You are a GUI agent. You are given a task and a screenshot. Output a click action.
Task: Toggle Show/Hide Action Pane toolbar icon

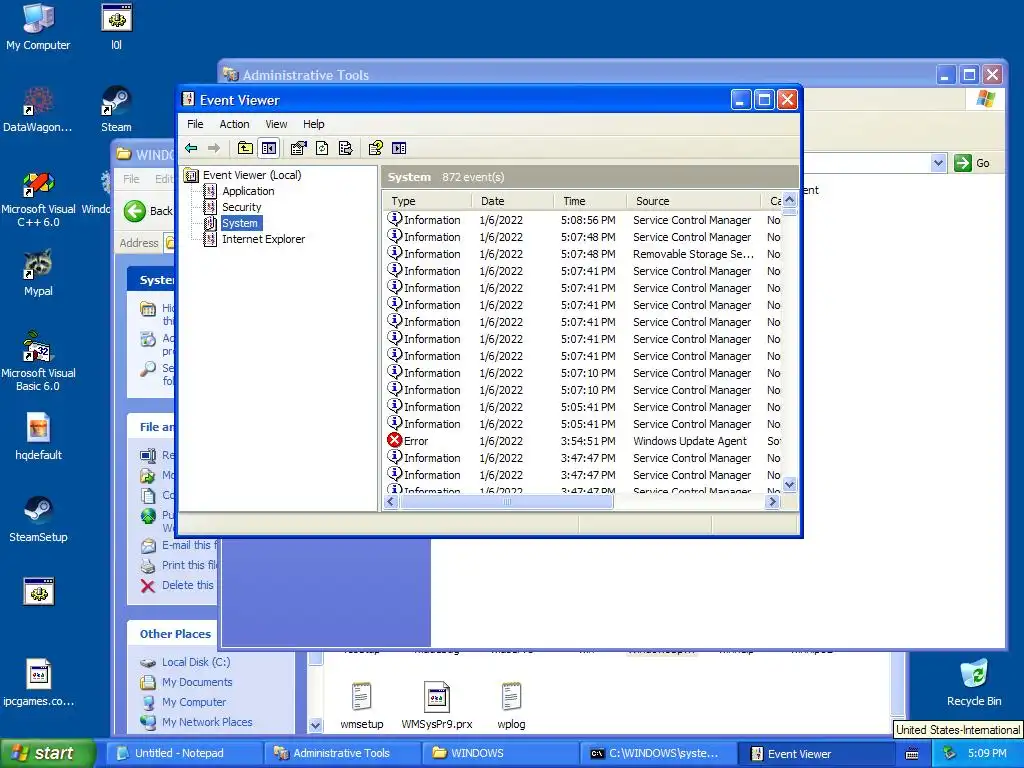[399, 148]
